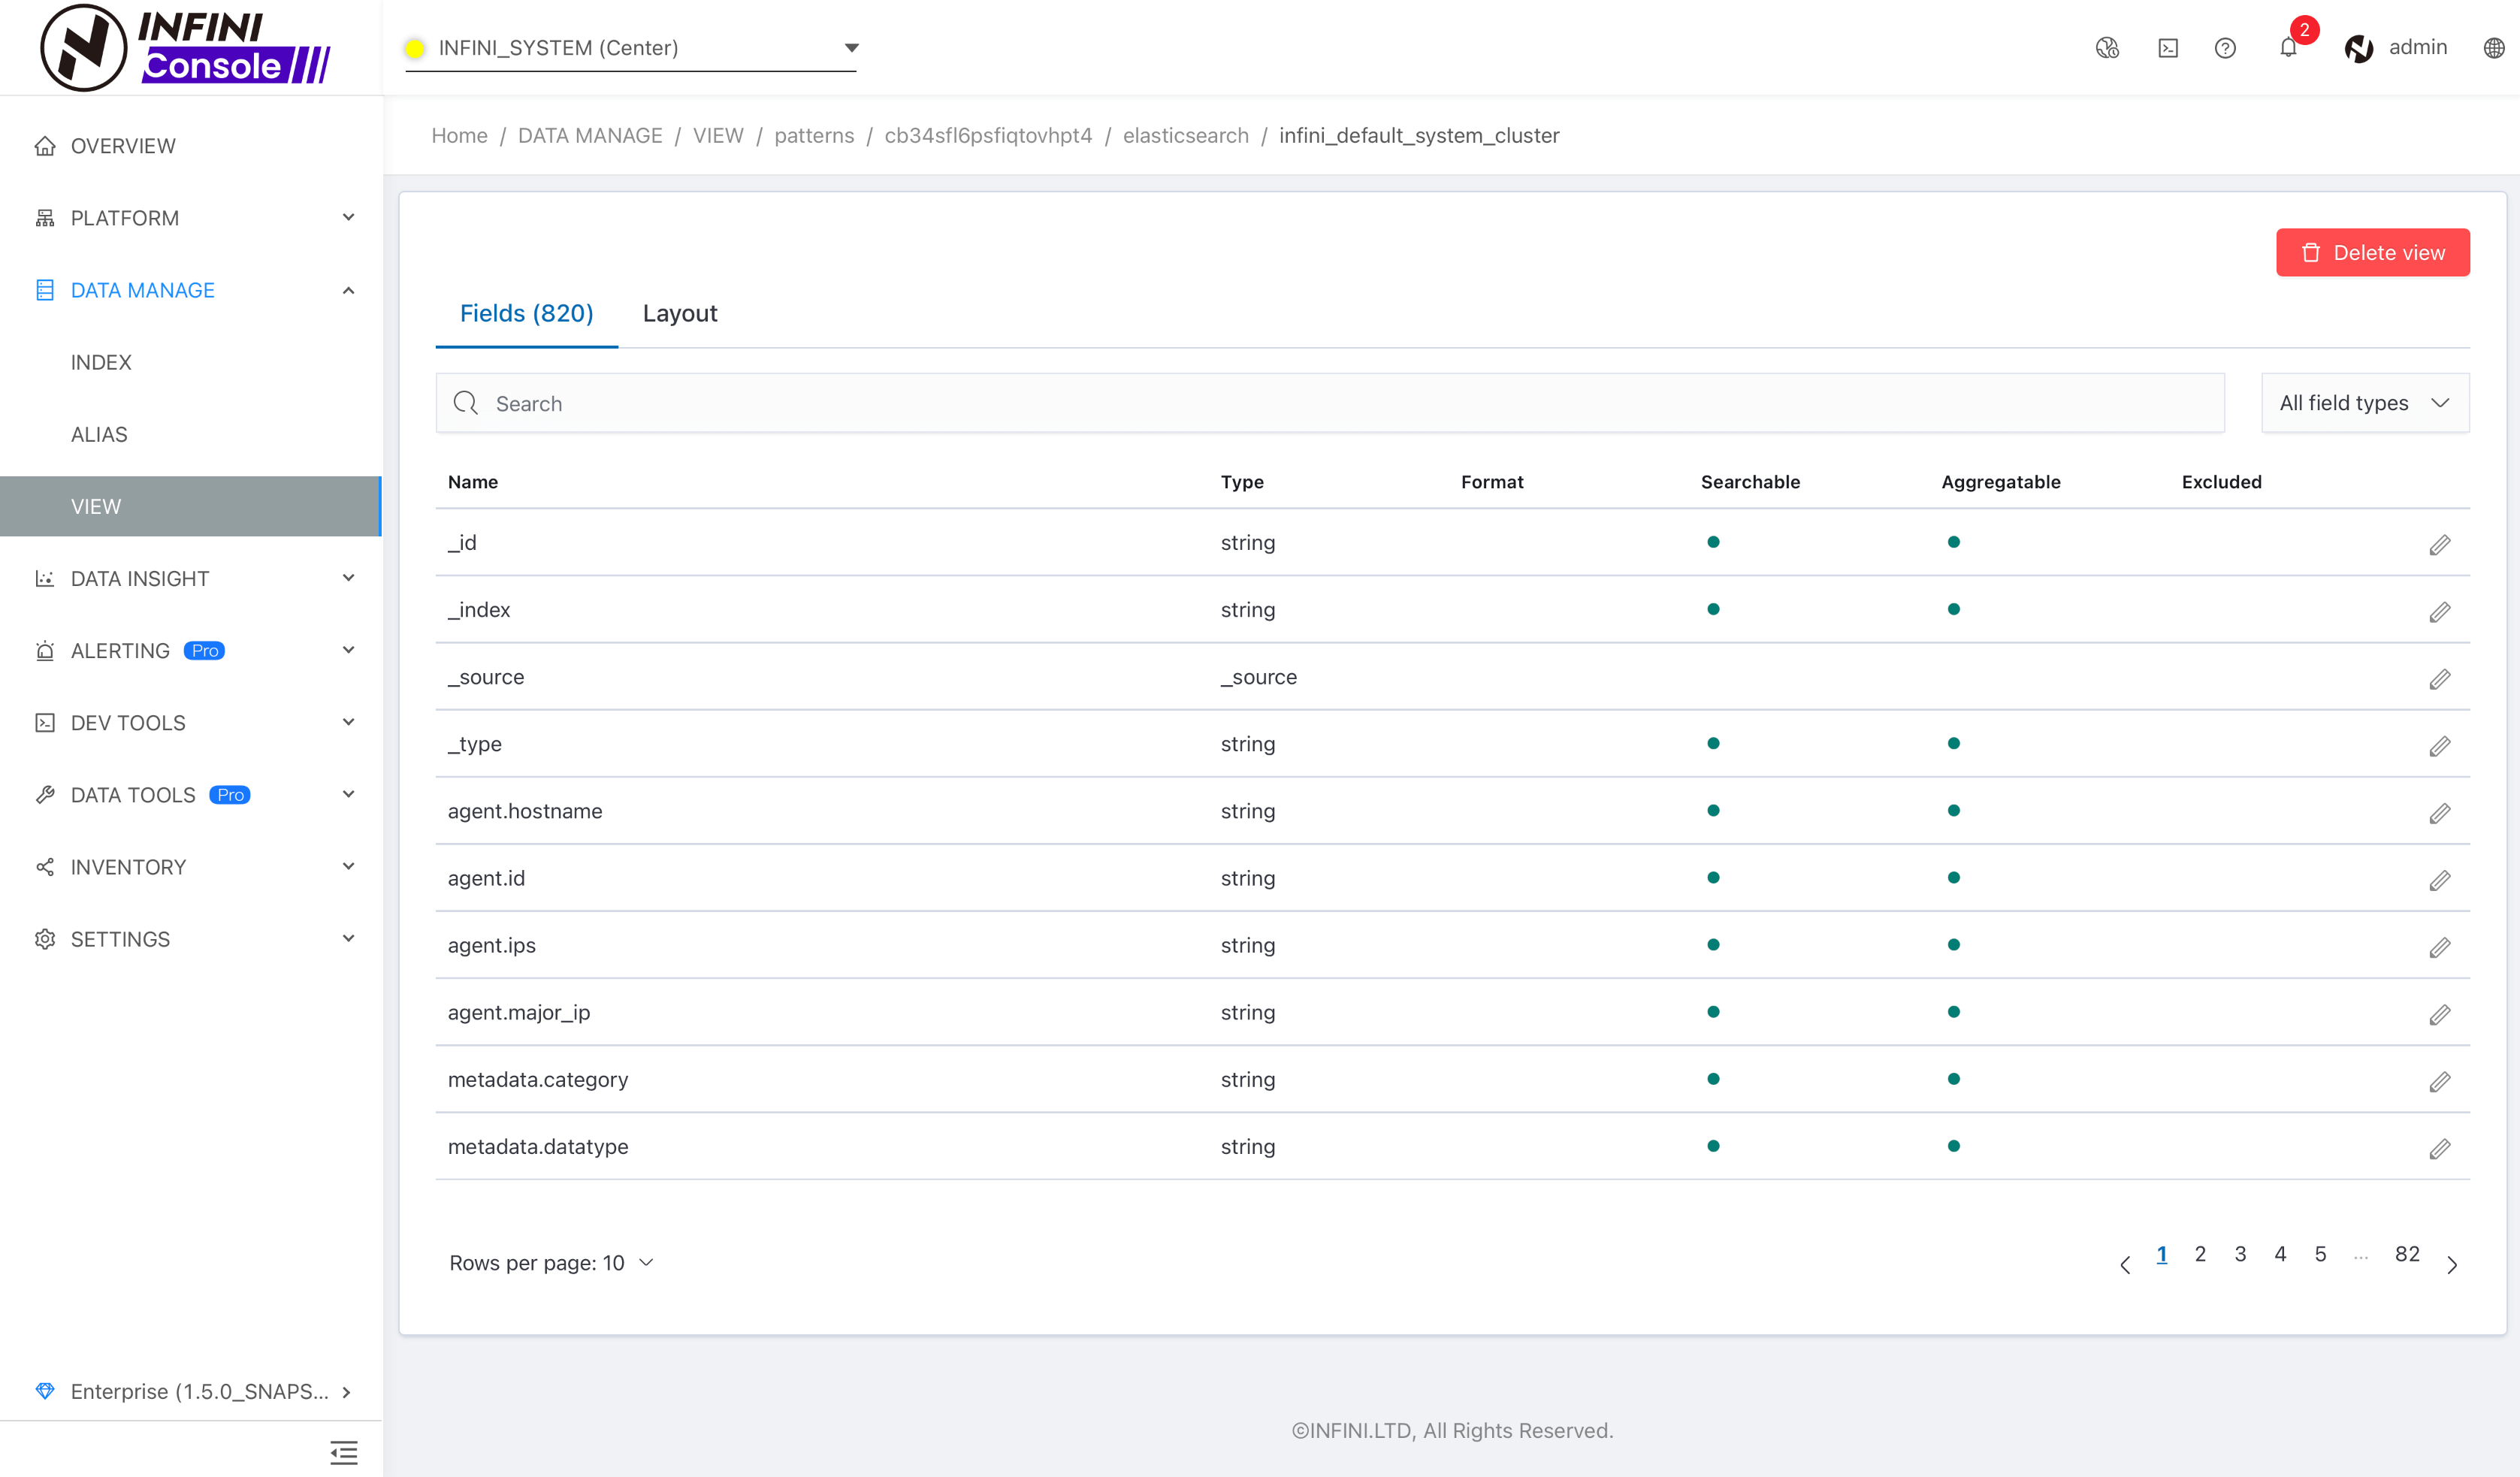Click the INFINI Console logo

(x=186, y=47)
